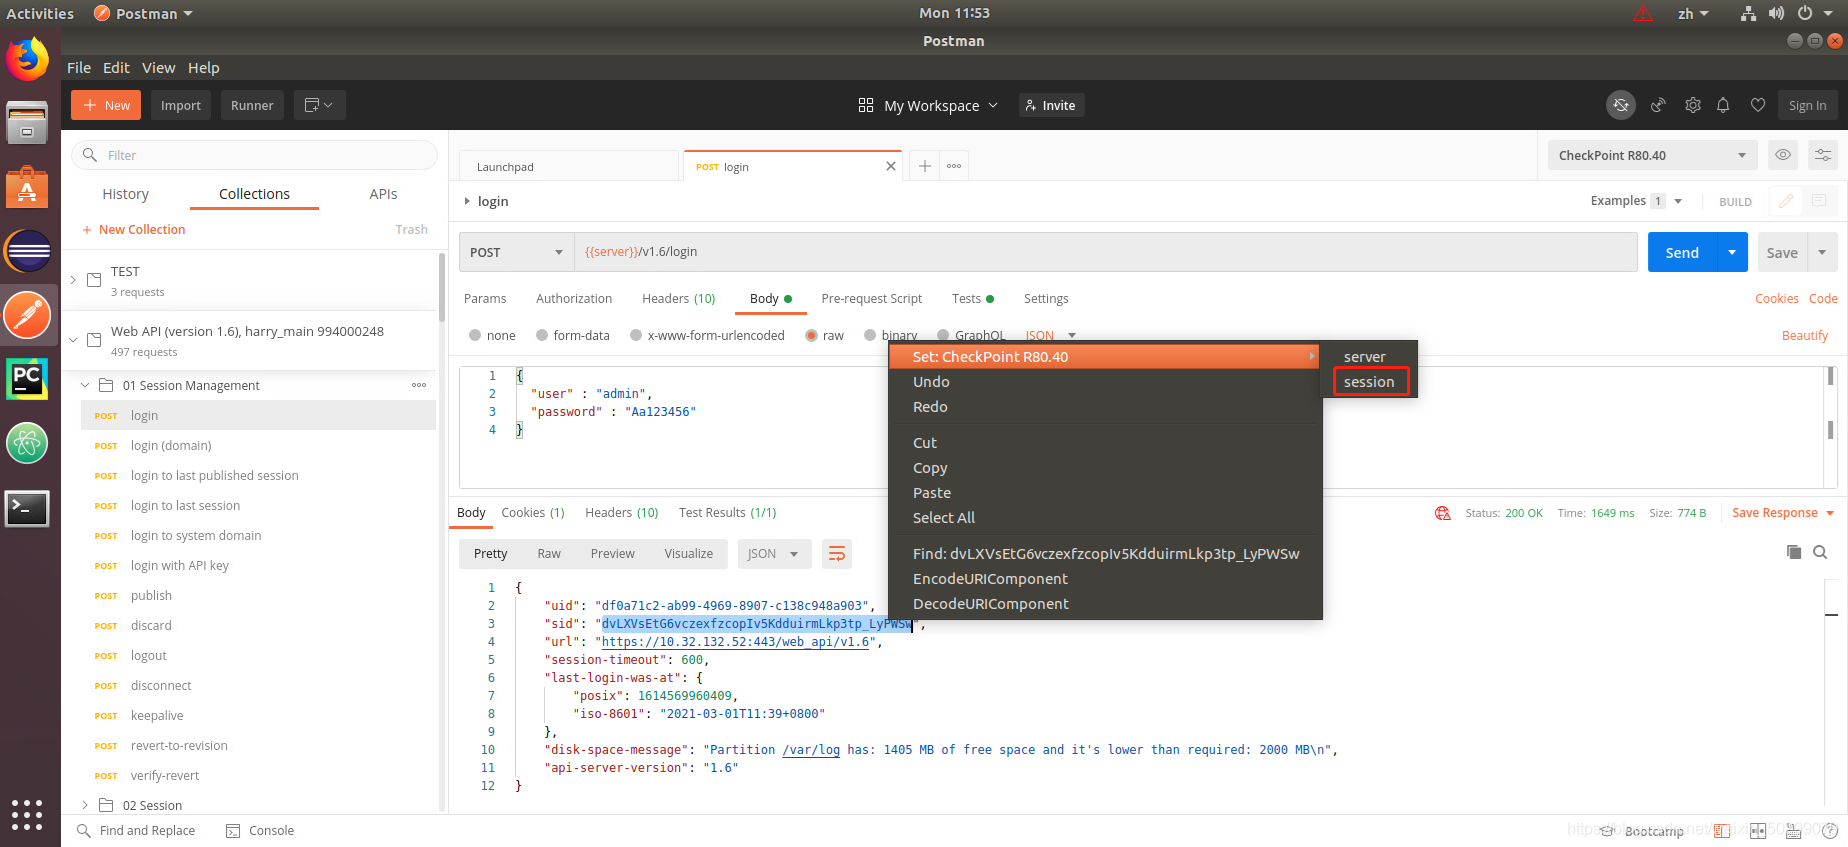Open the My Workspace switcher
The width and height of the screenshot is (1848, 847).
click(x=928, y=105)
